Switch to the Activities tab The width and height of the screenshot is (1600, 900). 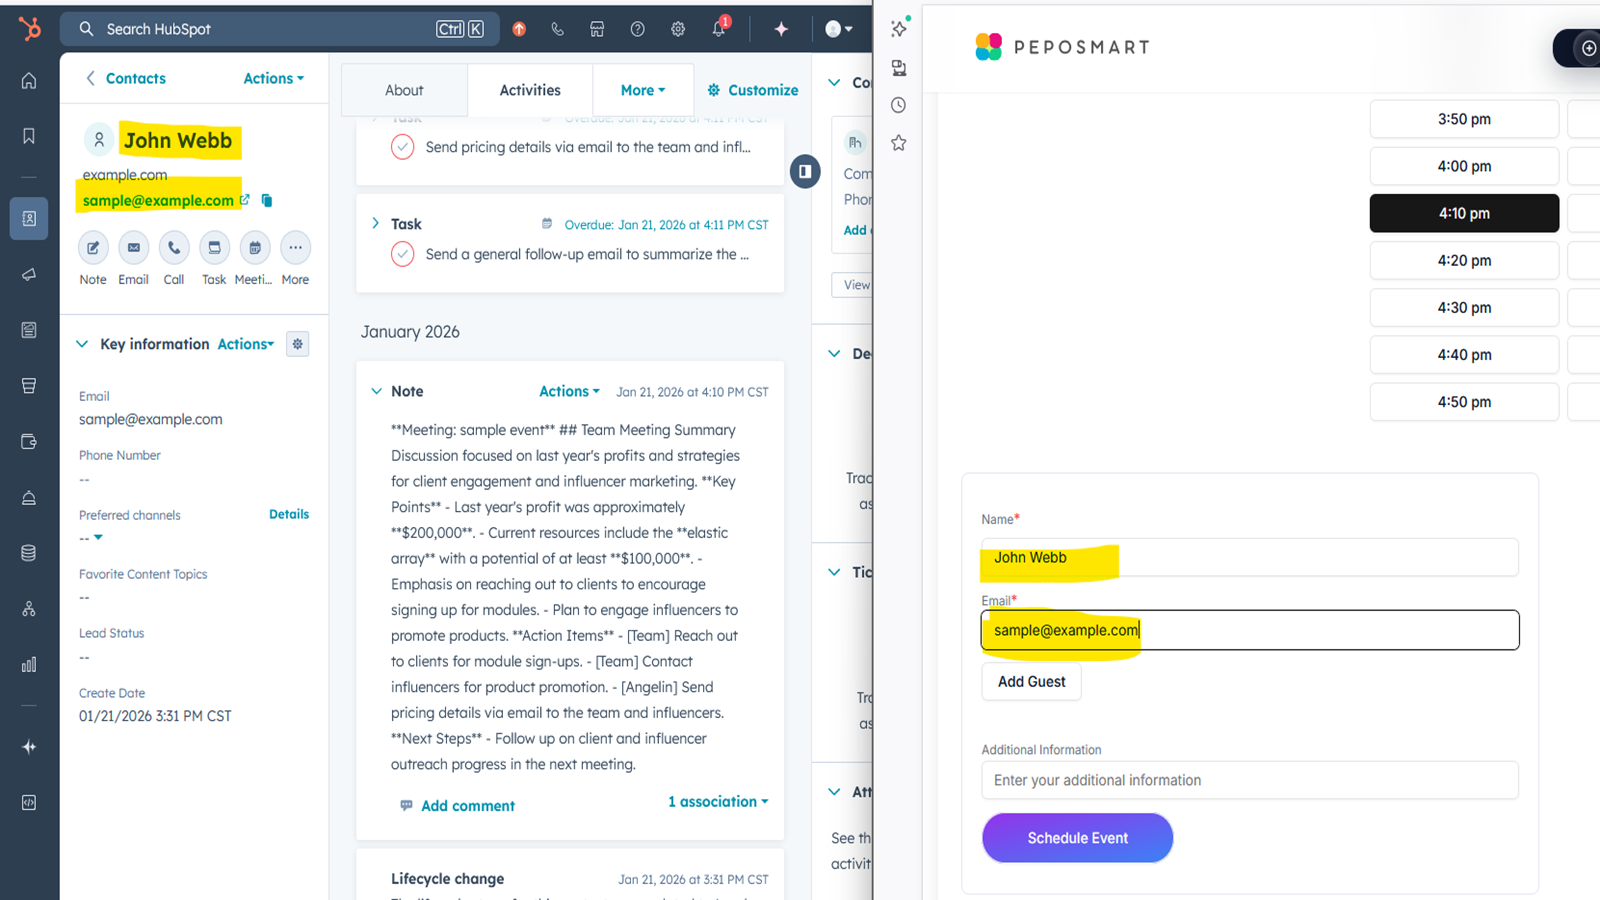click(x=530, y=89)
